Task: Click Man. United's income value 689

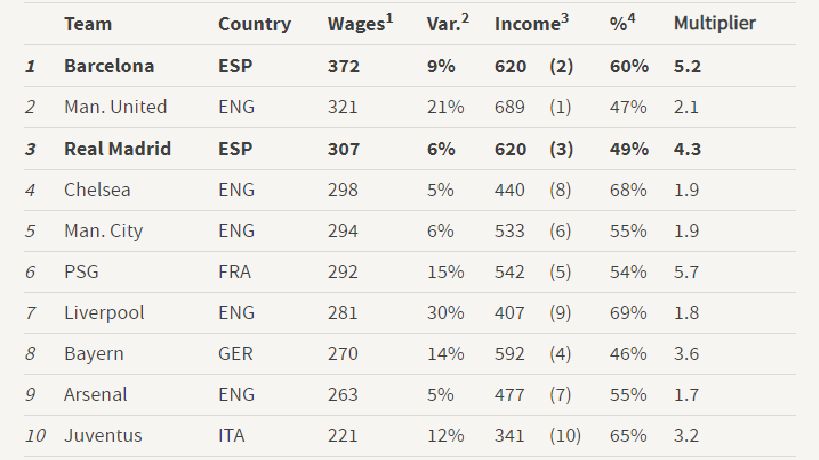Action: (x=509, y=107)
